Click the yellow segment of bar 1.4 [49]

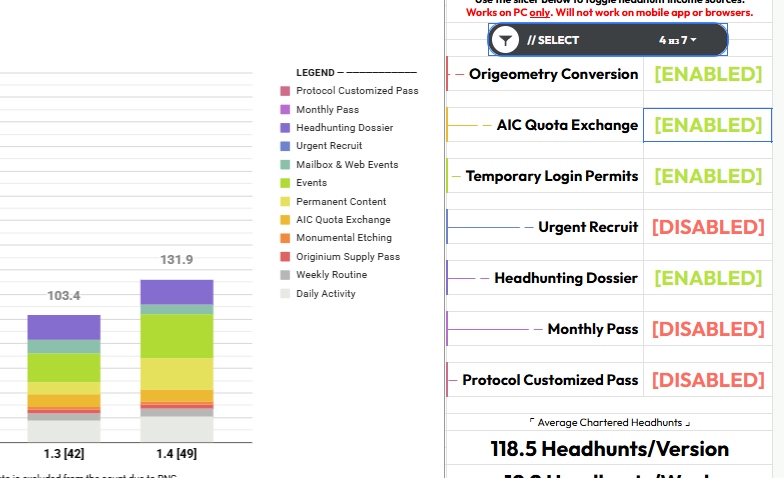tap(177, 374)
